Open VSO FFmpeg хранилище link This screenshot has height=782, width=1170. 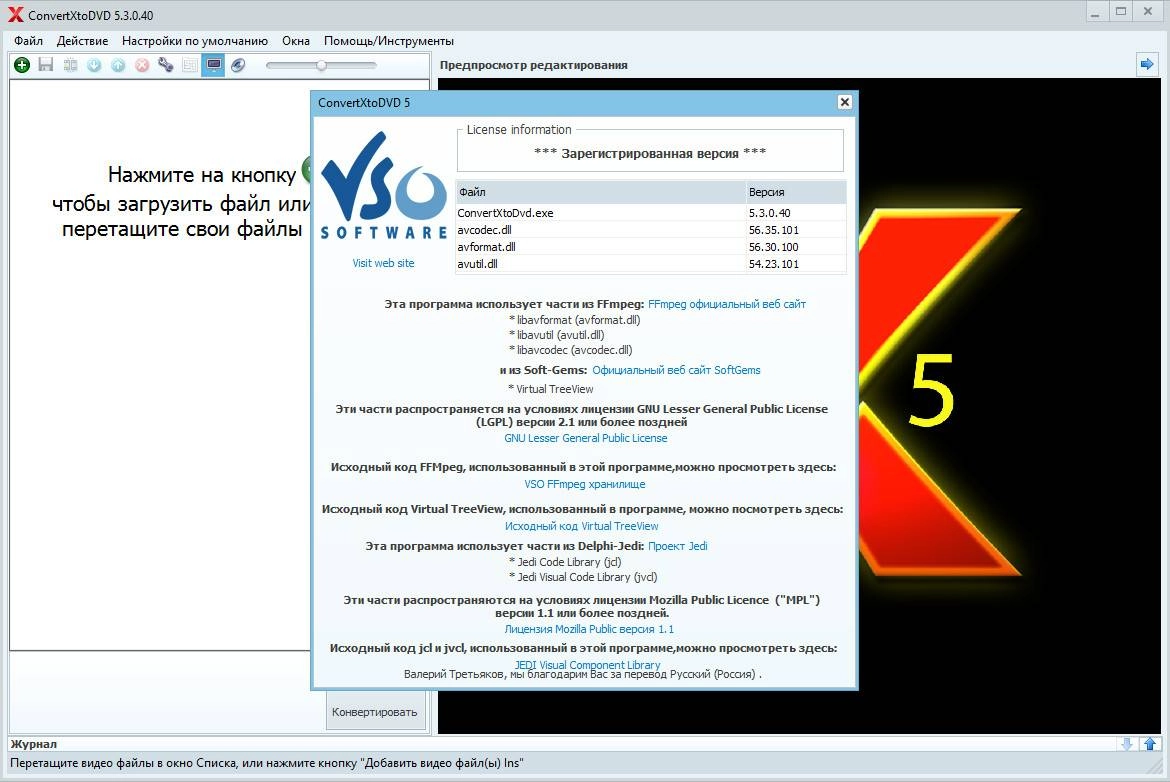tap(585, 484)
